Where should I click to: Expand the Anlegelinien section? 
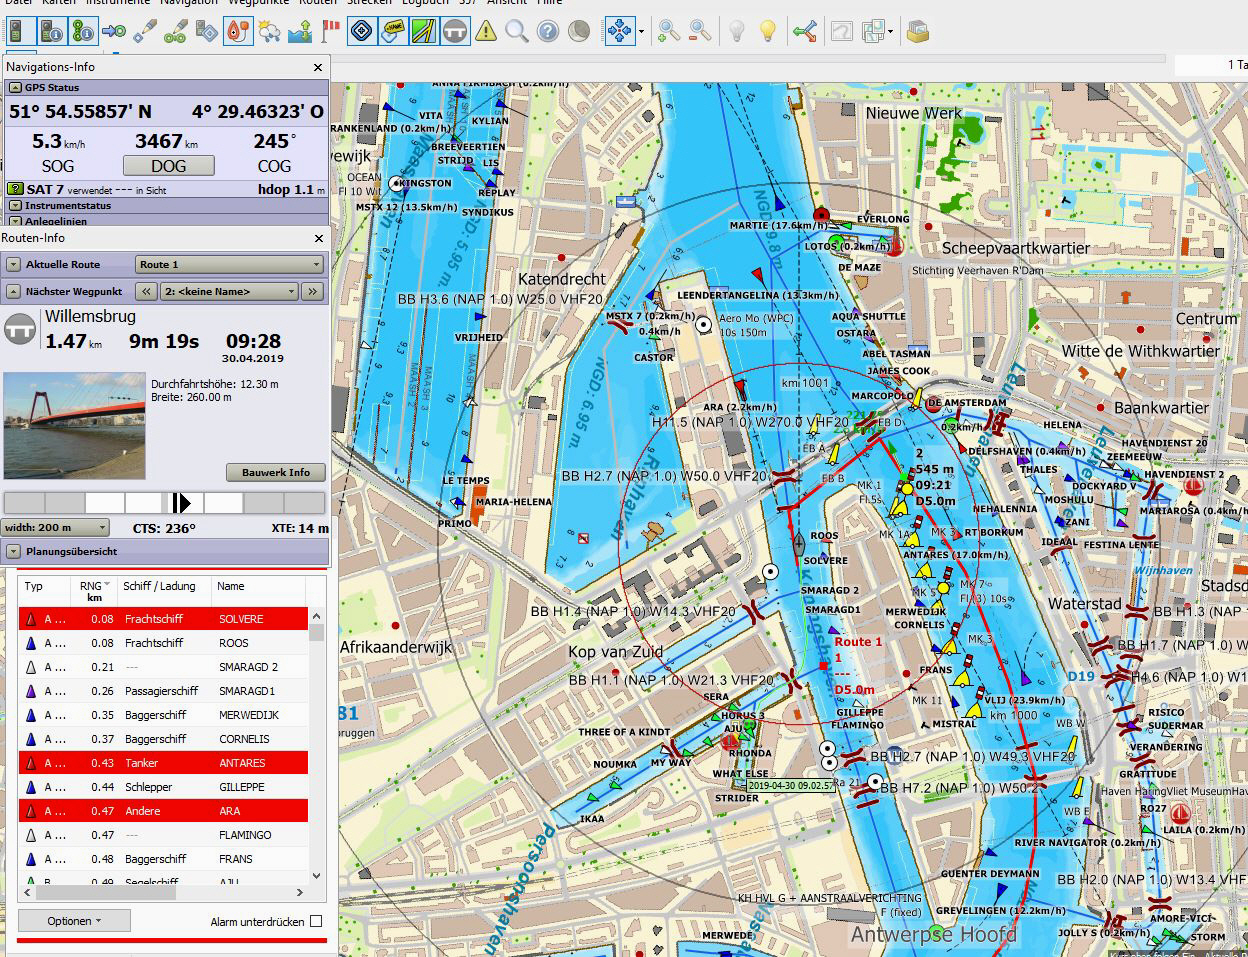(15, 221)
